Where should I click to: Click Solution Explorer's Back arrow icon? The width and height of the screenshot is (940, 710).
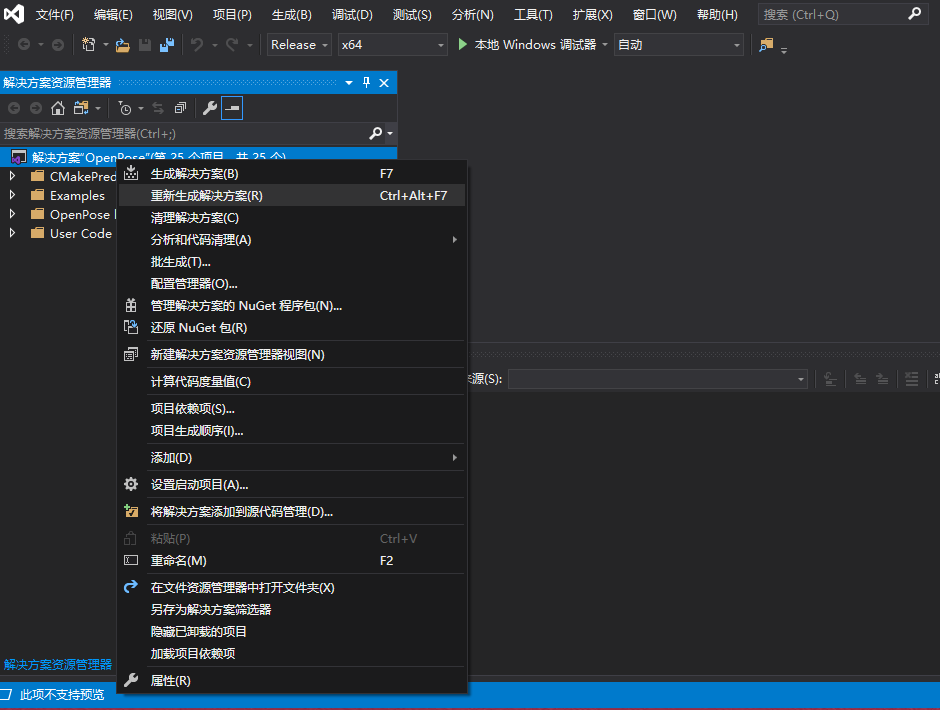(x=14, y=108)
